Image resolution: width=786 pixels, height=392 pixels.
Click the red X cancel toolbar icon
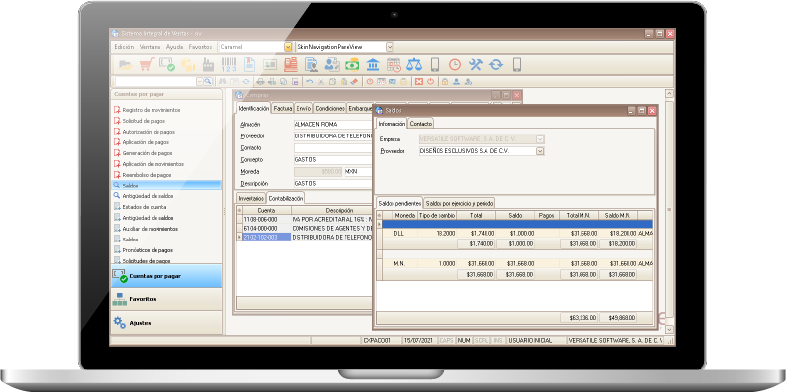tap(419, 81)
